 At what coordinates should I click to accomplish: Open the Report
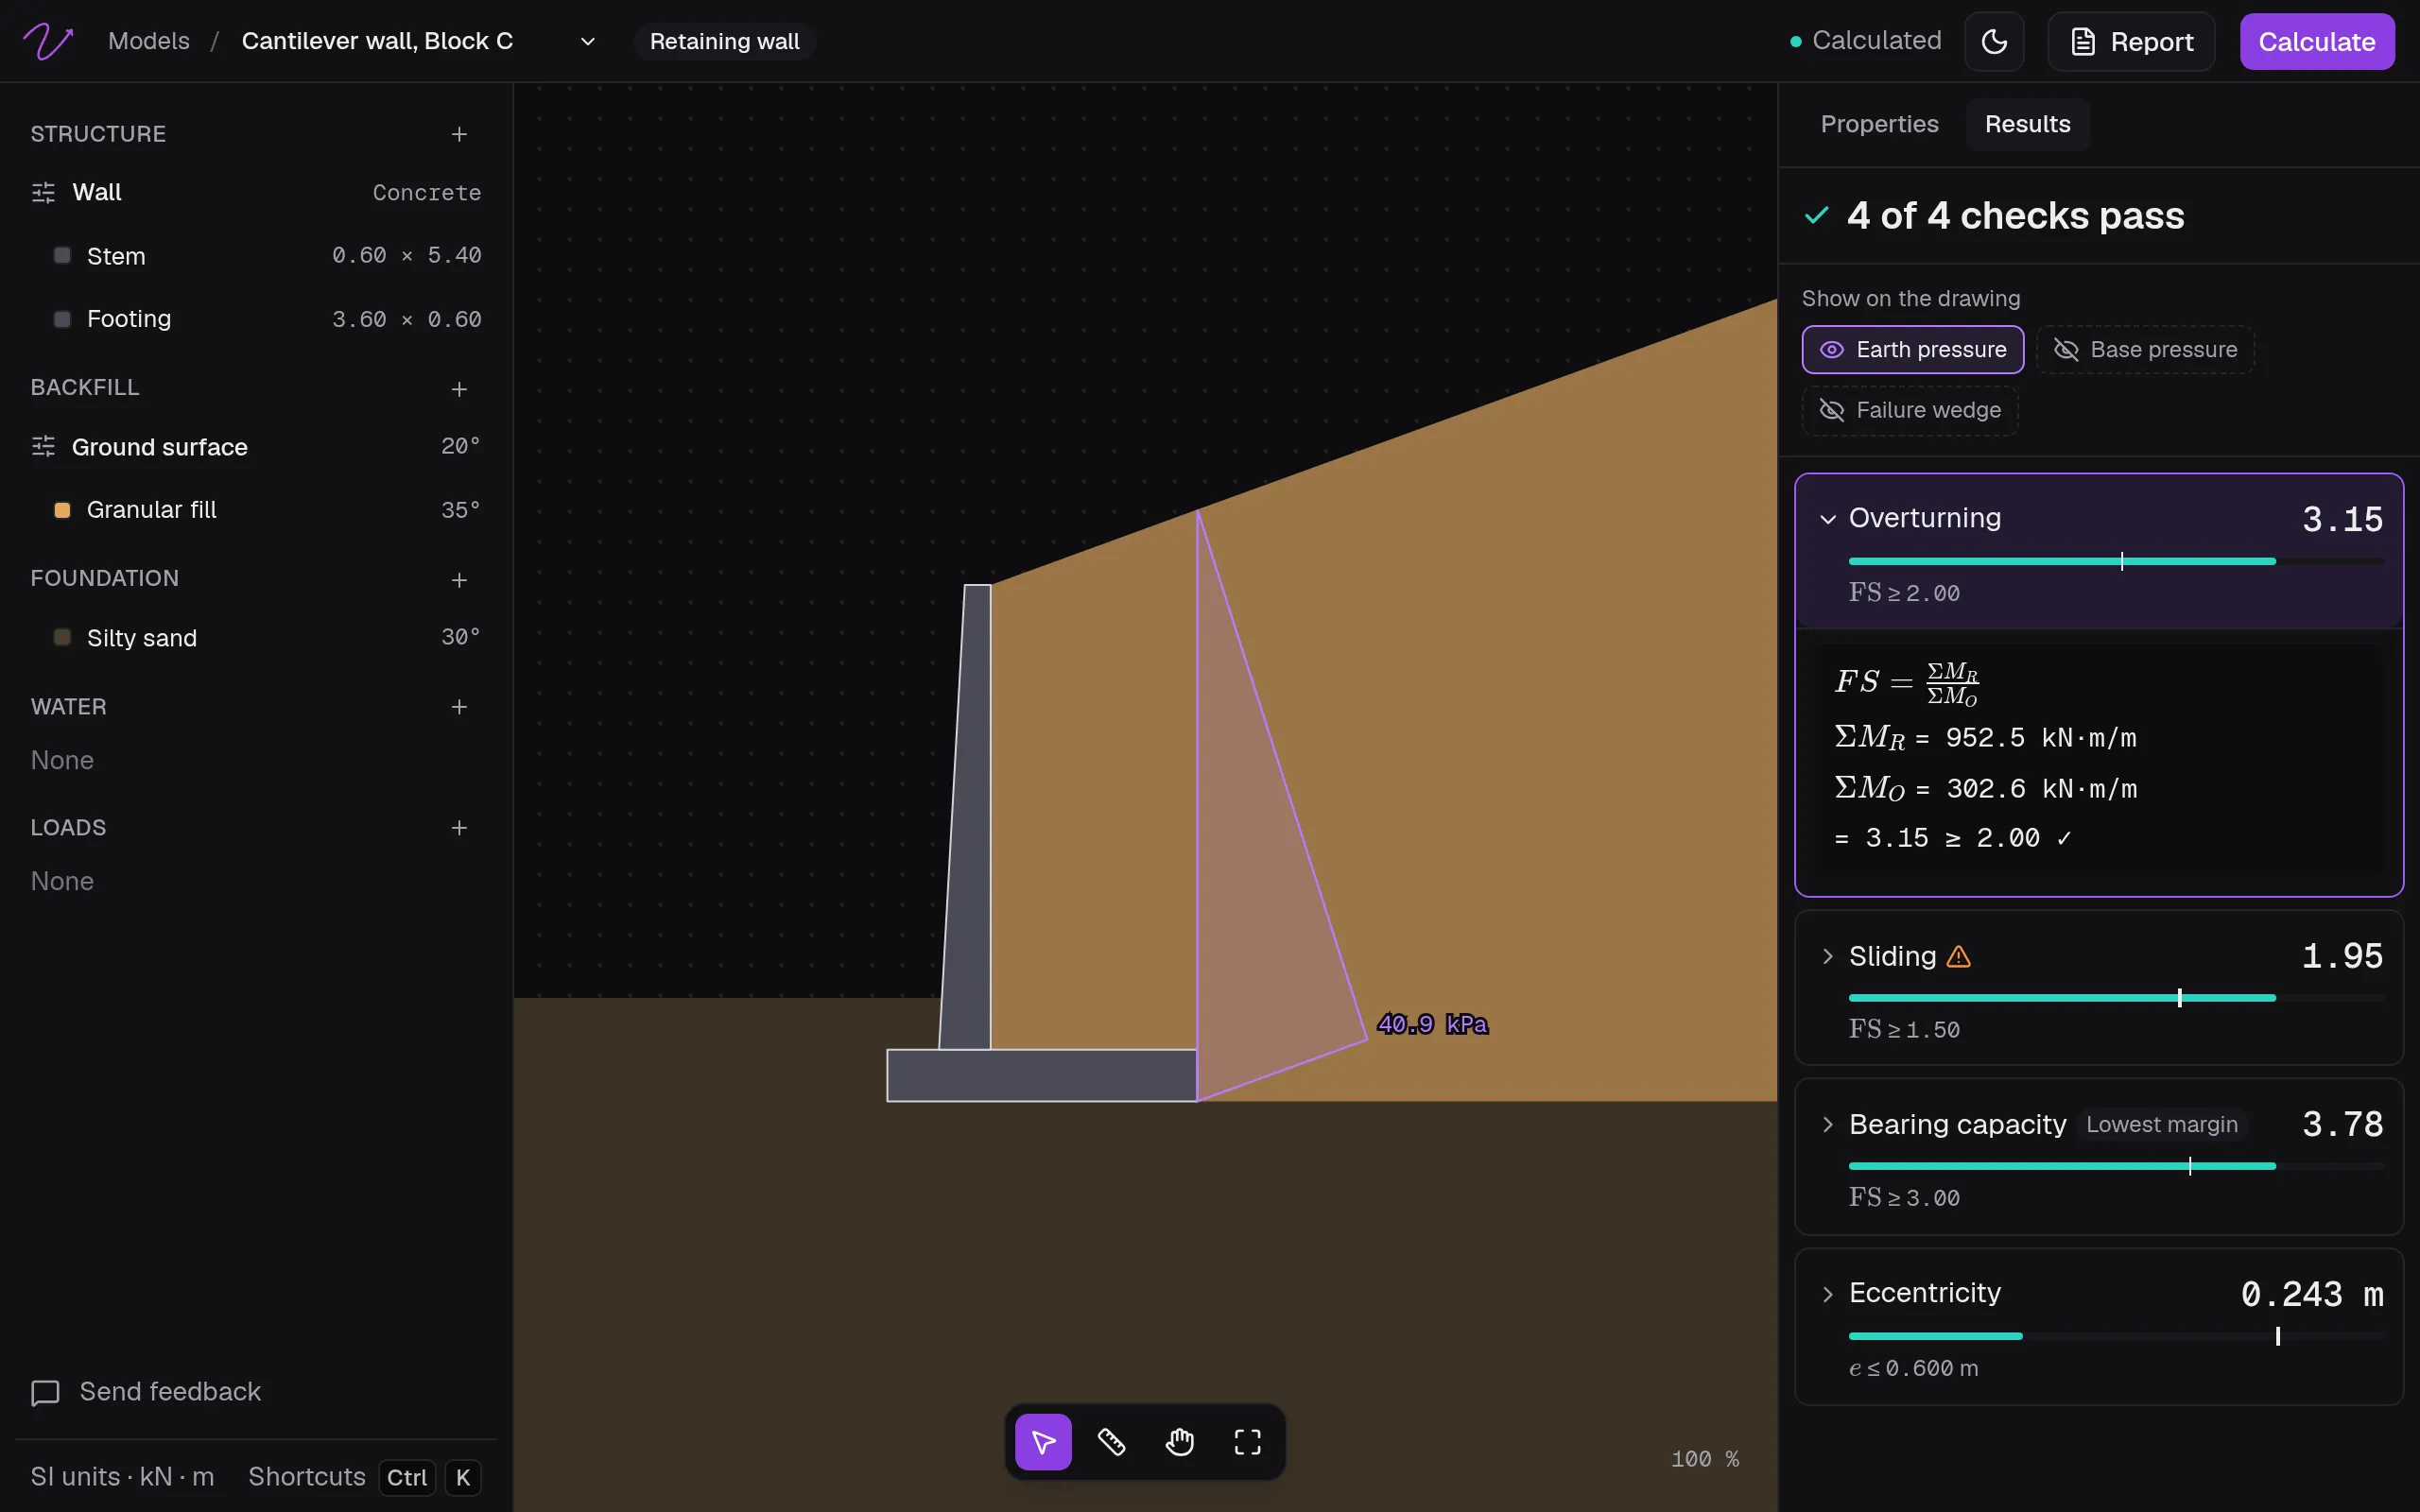pyautogui.click(x=2131, y=41)
